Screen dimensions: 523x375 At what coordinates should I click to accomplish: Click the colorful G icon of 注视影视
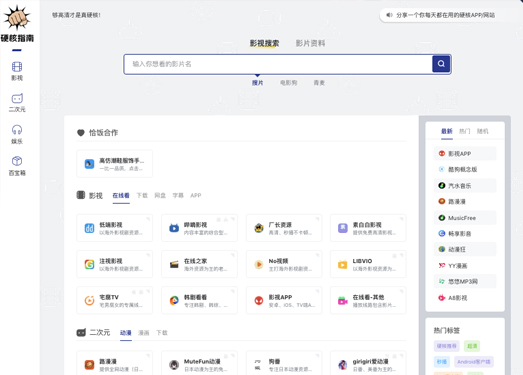(x=89, y=265)
